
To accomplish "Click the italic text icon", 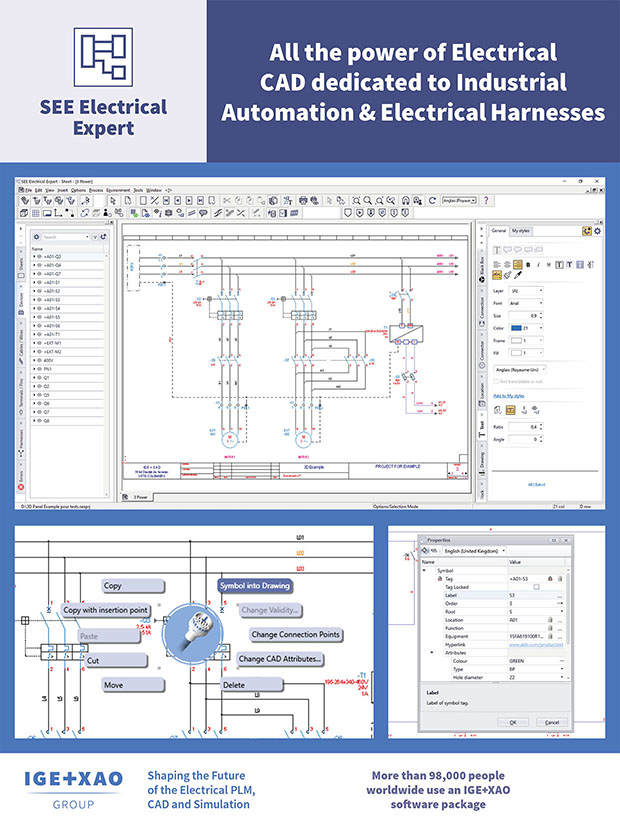I will pos(538,265).
